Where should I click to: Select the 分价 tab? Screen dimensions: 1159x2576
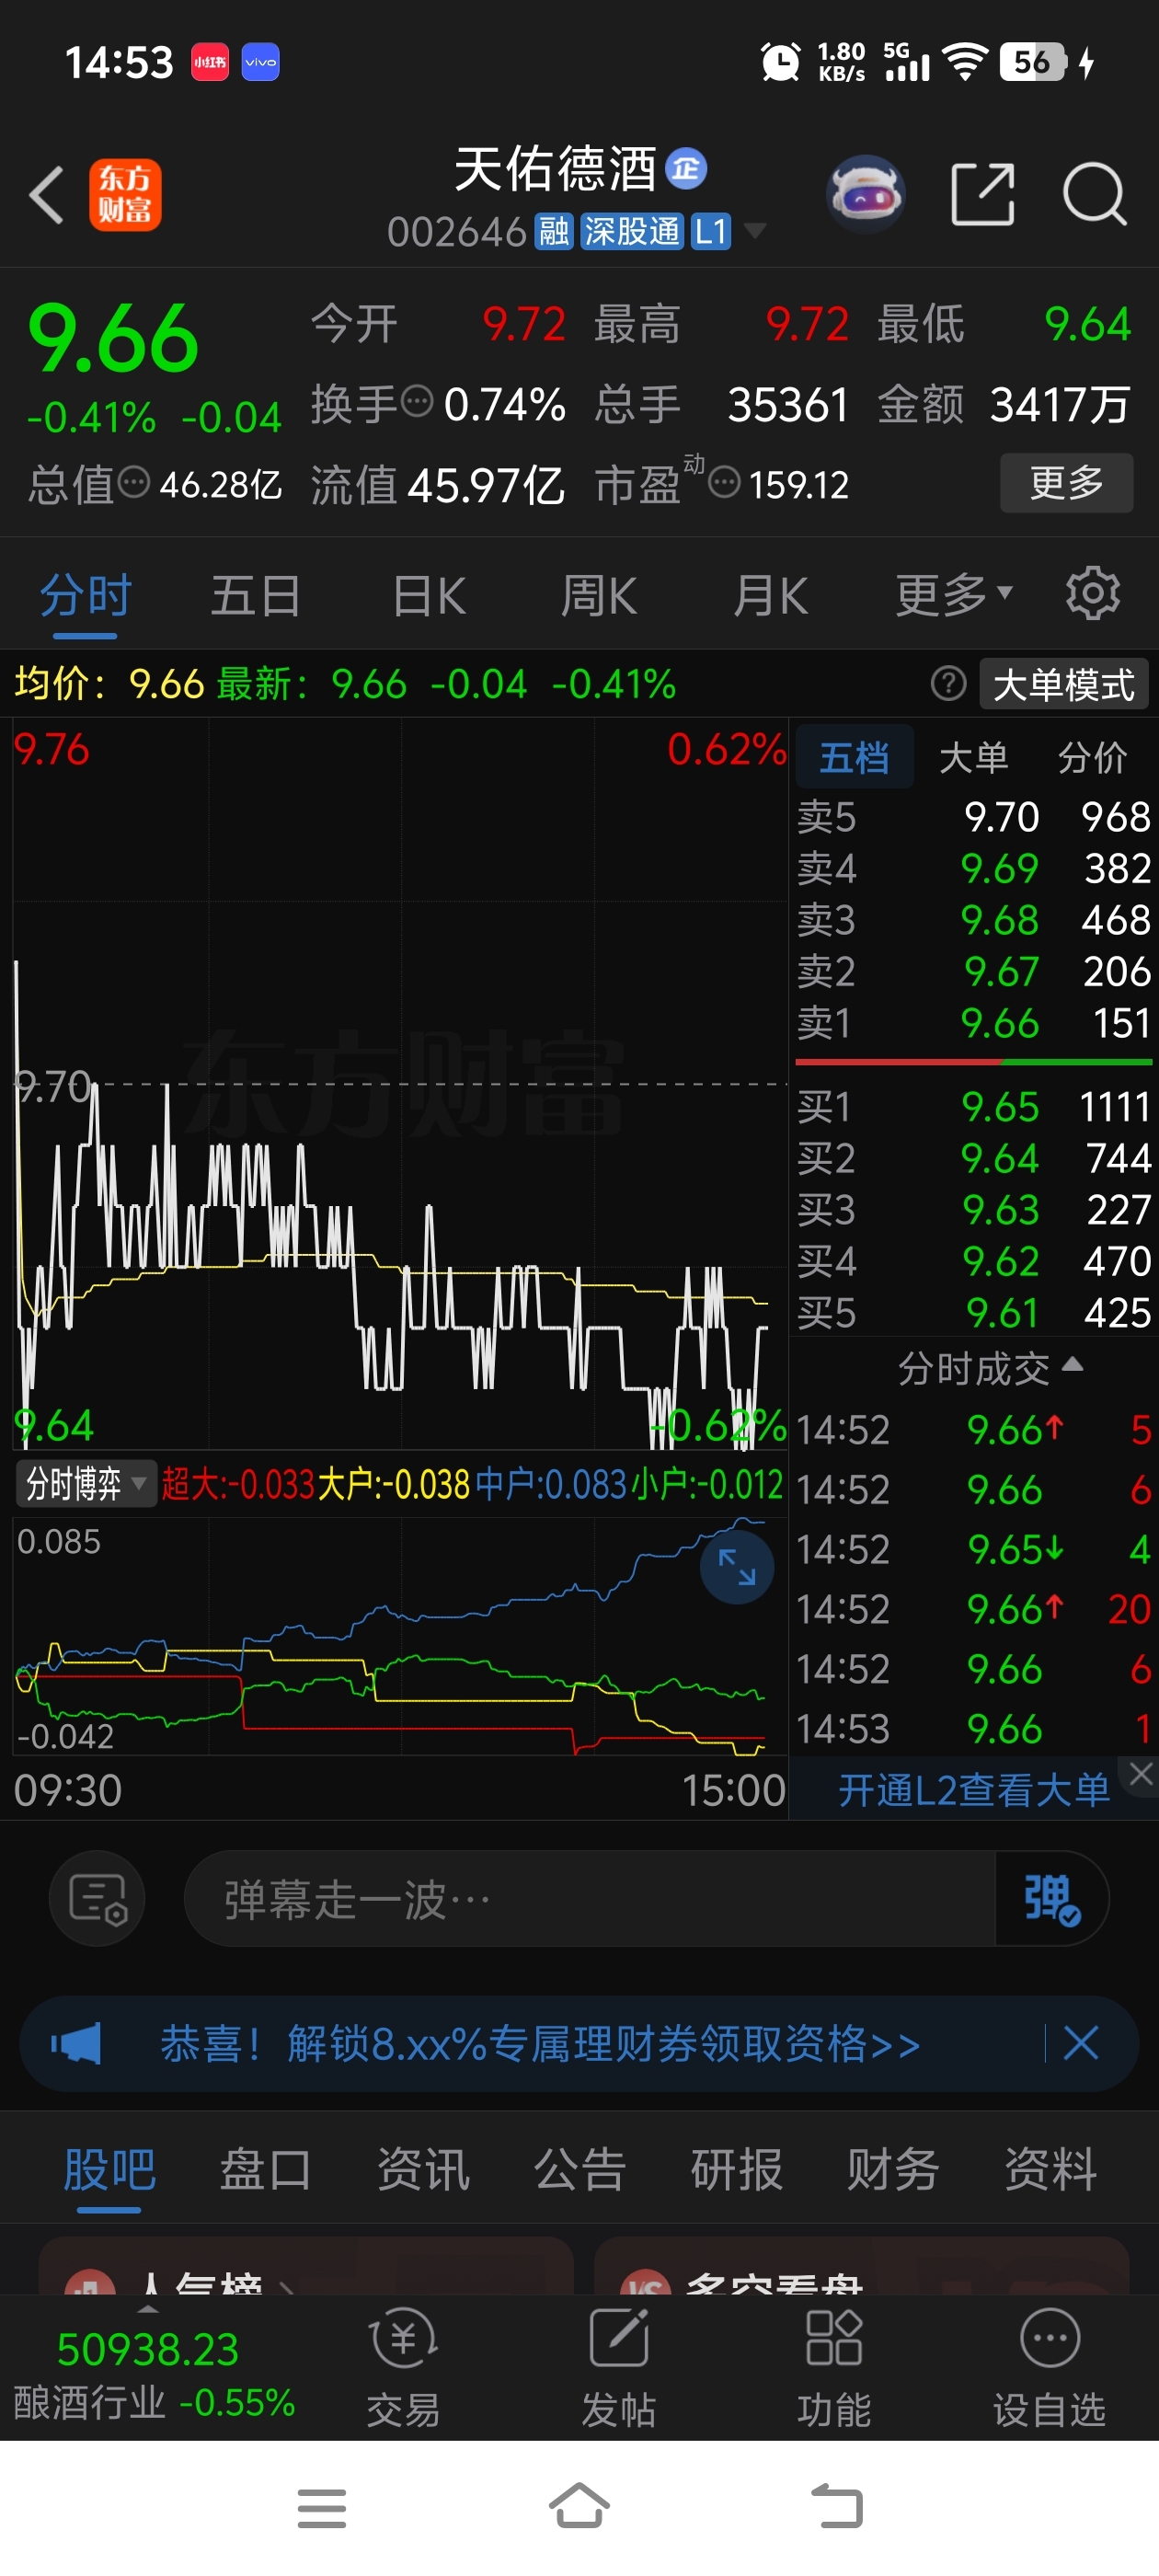[x=1092, y=757]
